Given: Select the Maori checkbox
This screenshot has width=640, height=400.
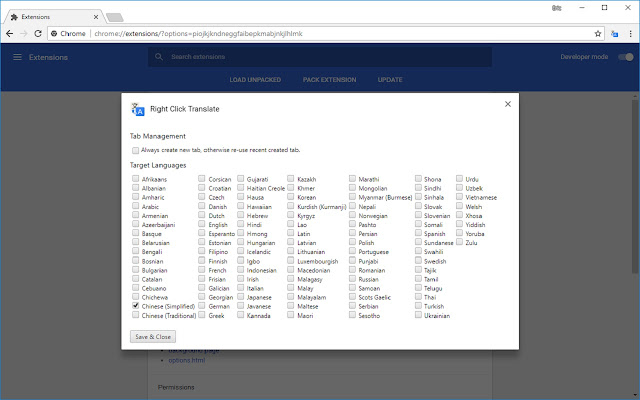Looking at the screenshot, I should point(291,315).
